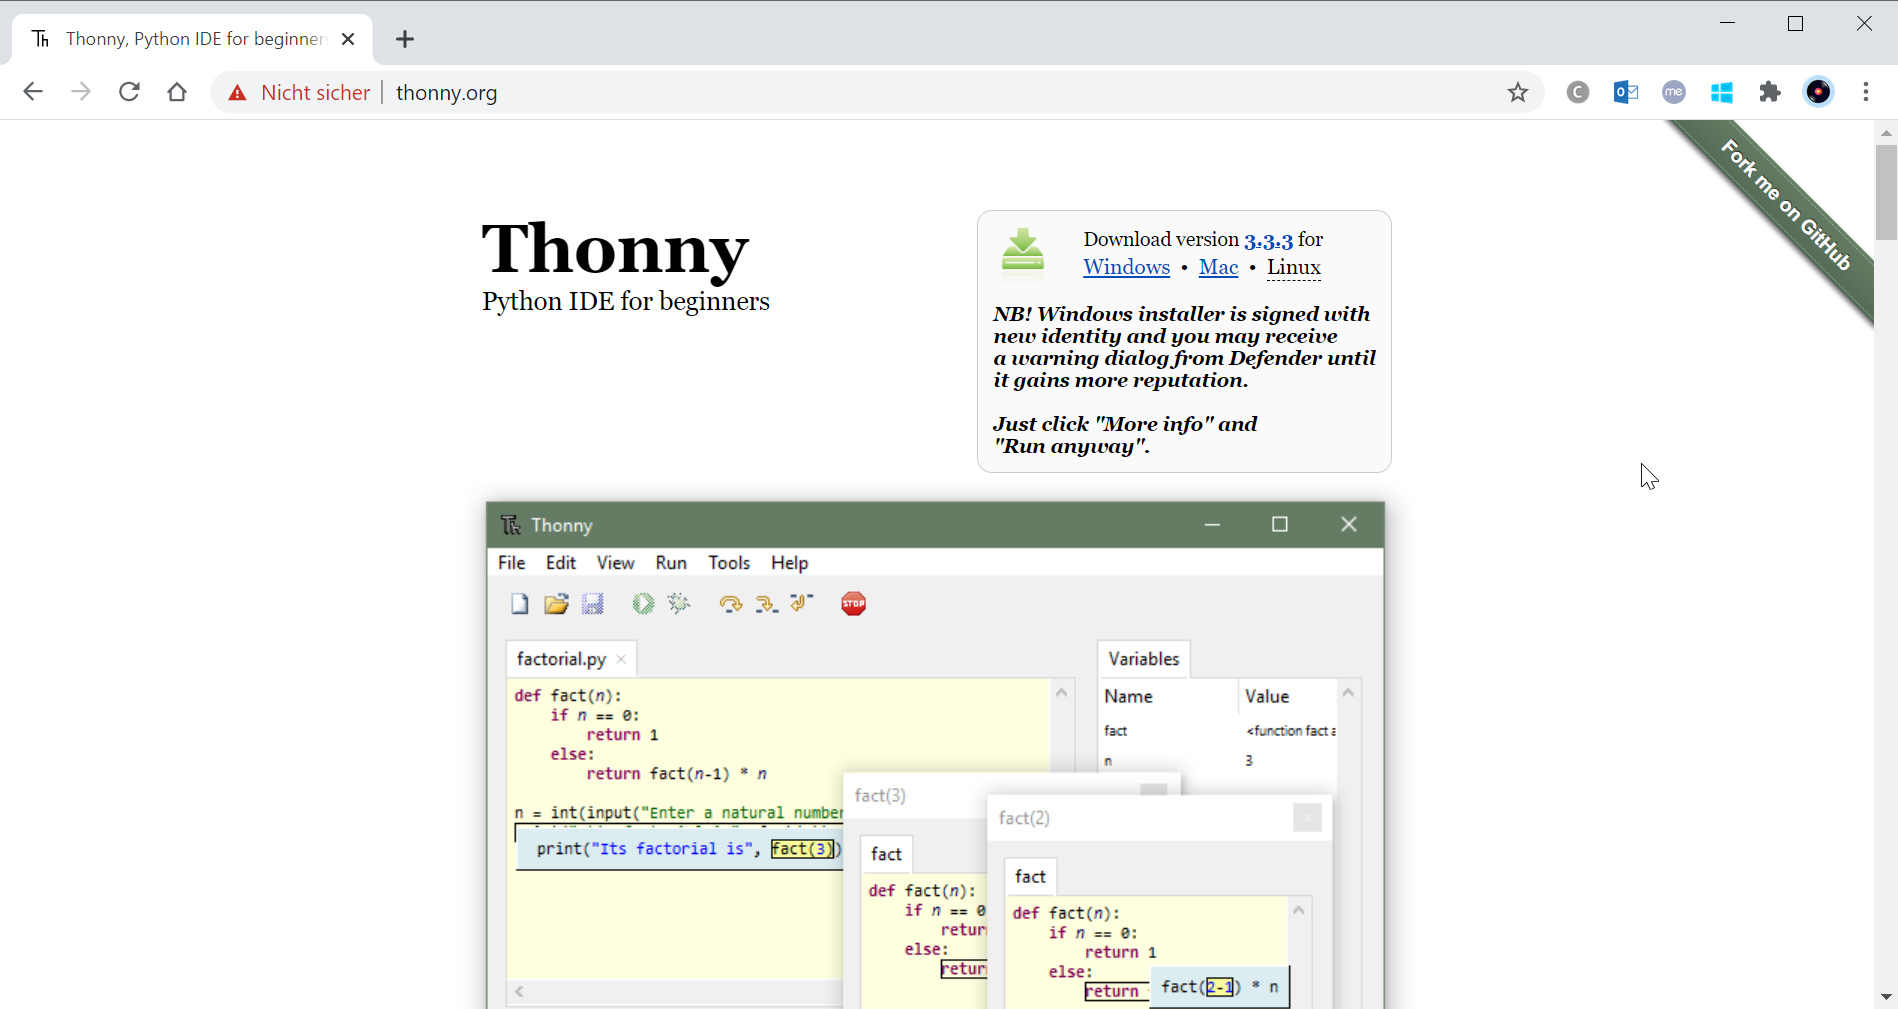Click the Debug bug icon in Thonny toolbar
Screen dimensions: 1898x1009
[x=679, y=603]
